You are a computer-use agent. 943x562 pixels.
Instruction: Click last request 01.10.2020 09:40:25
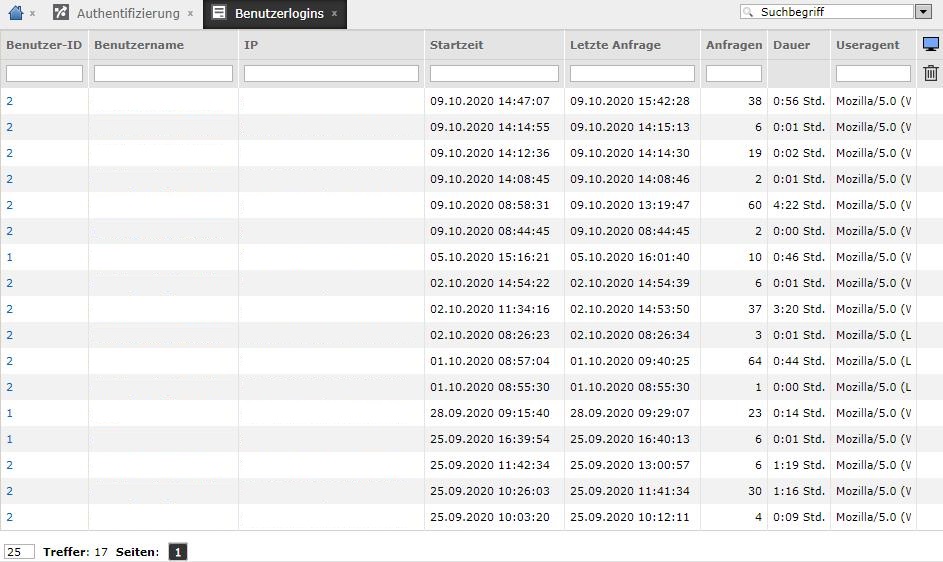tap(630, 361)
